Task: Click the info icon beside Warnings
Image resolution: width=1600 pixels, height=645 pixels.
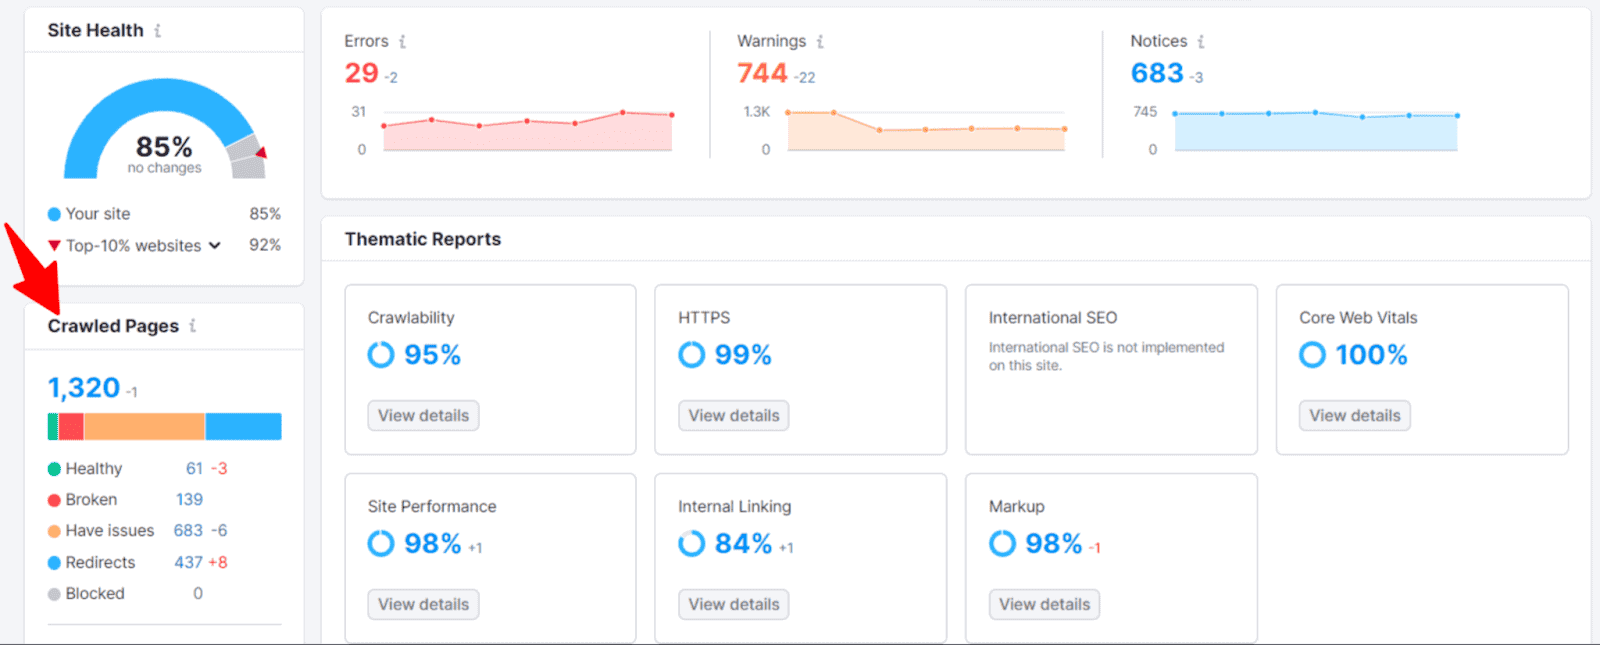Action: click(x=820, y=42)
